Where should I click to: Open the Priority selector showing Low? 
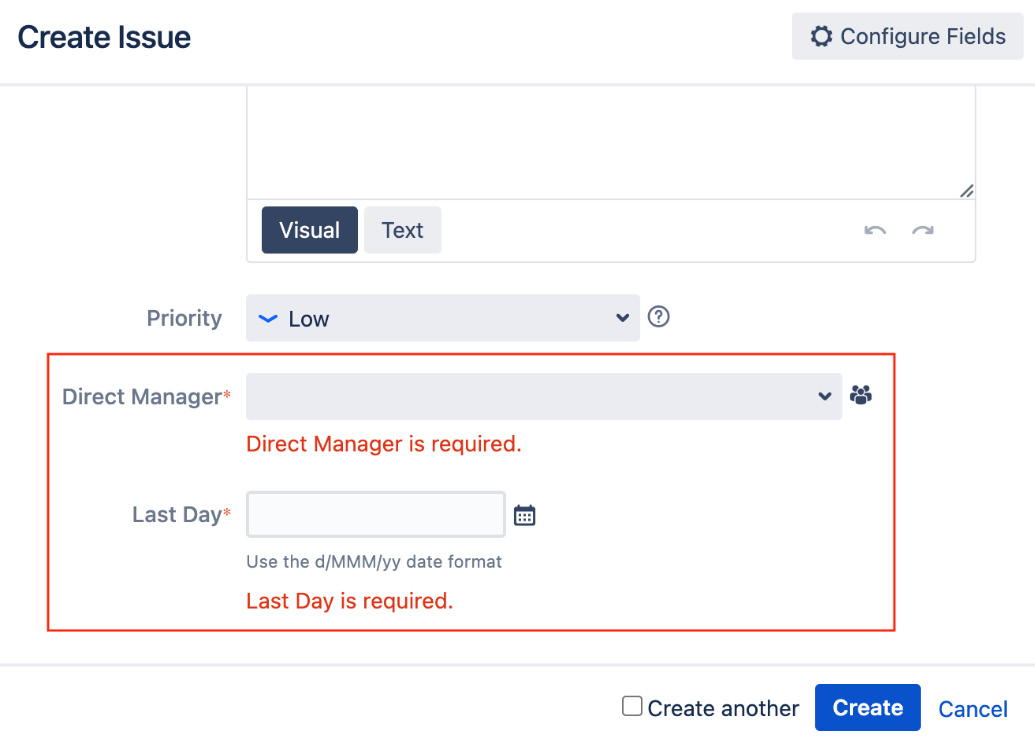tap(443, 318)
